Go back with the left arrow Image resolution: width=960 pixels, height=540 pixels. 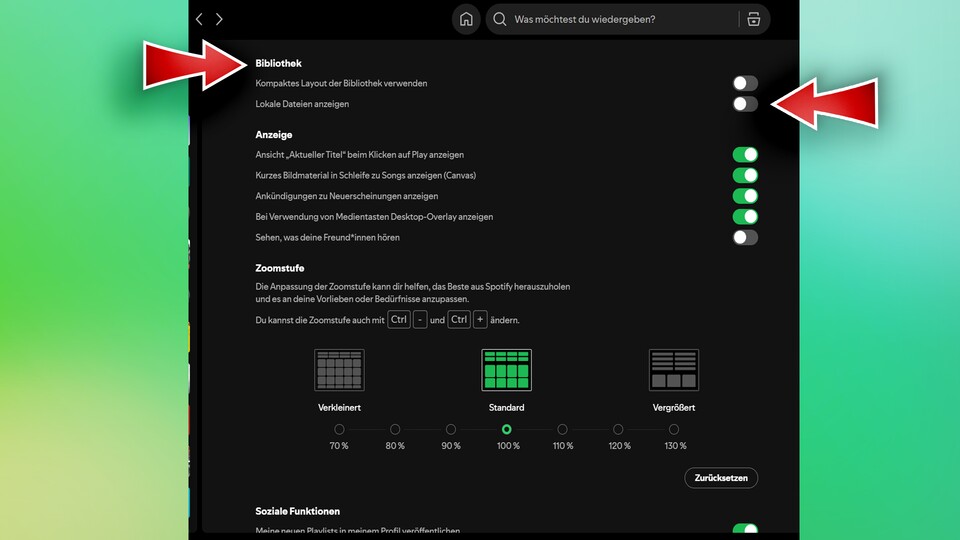[x=199, y=19]
